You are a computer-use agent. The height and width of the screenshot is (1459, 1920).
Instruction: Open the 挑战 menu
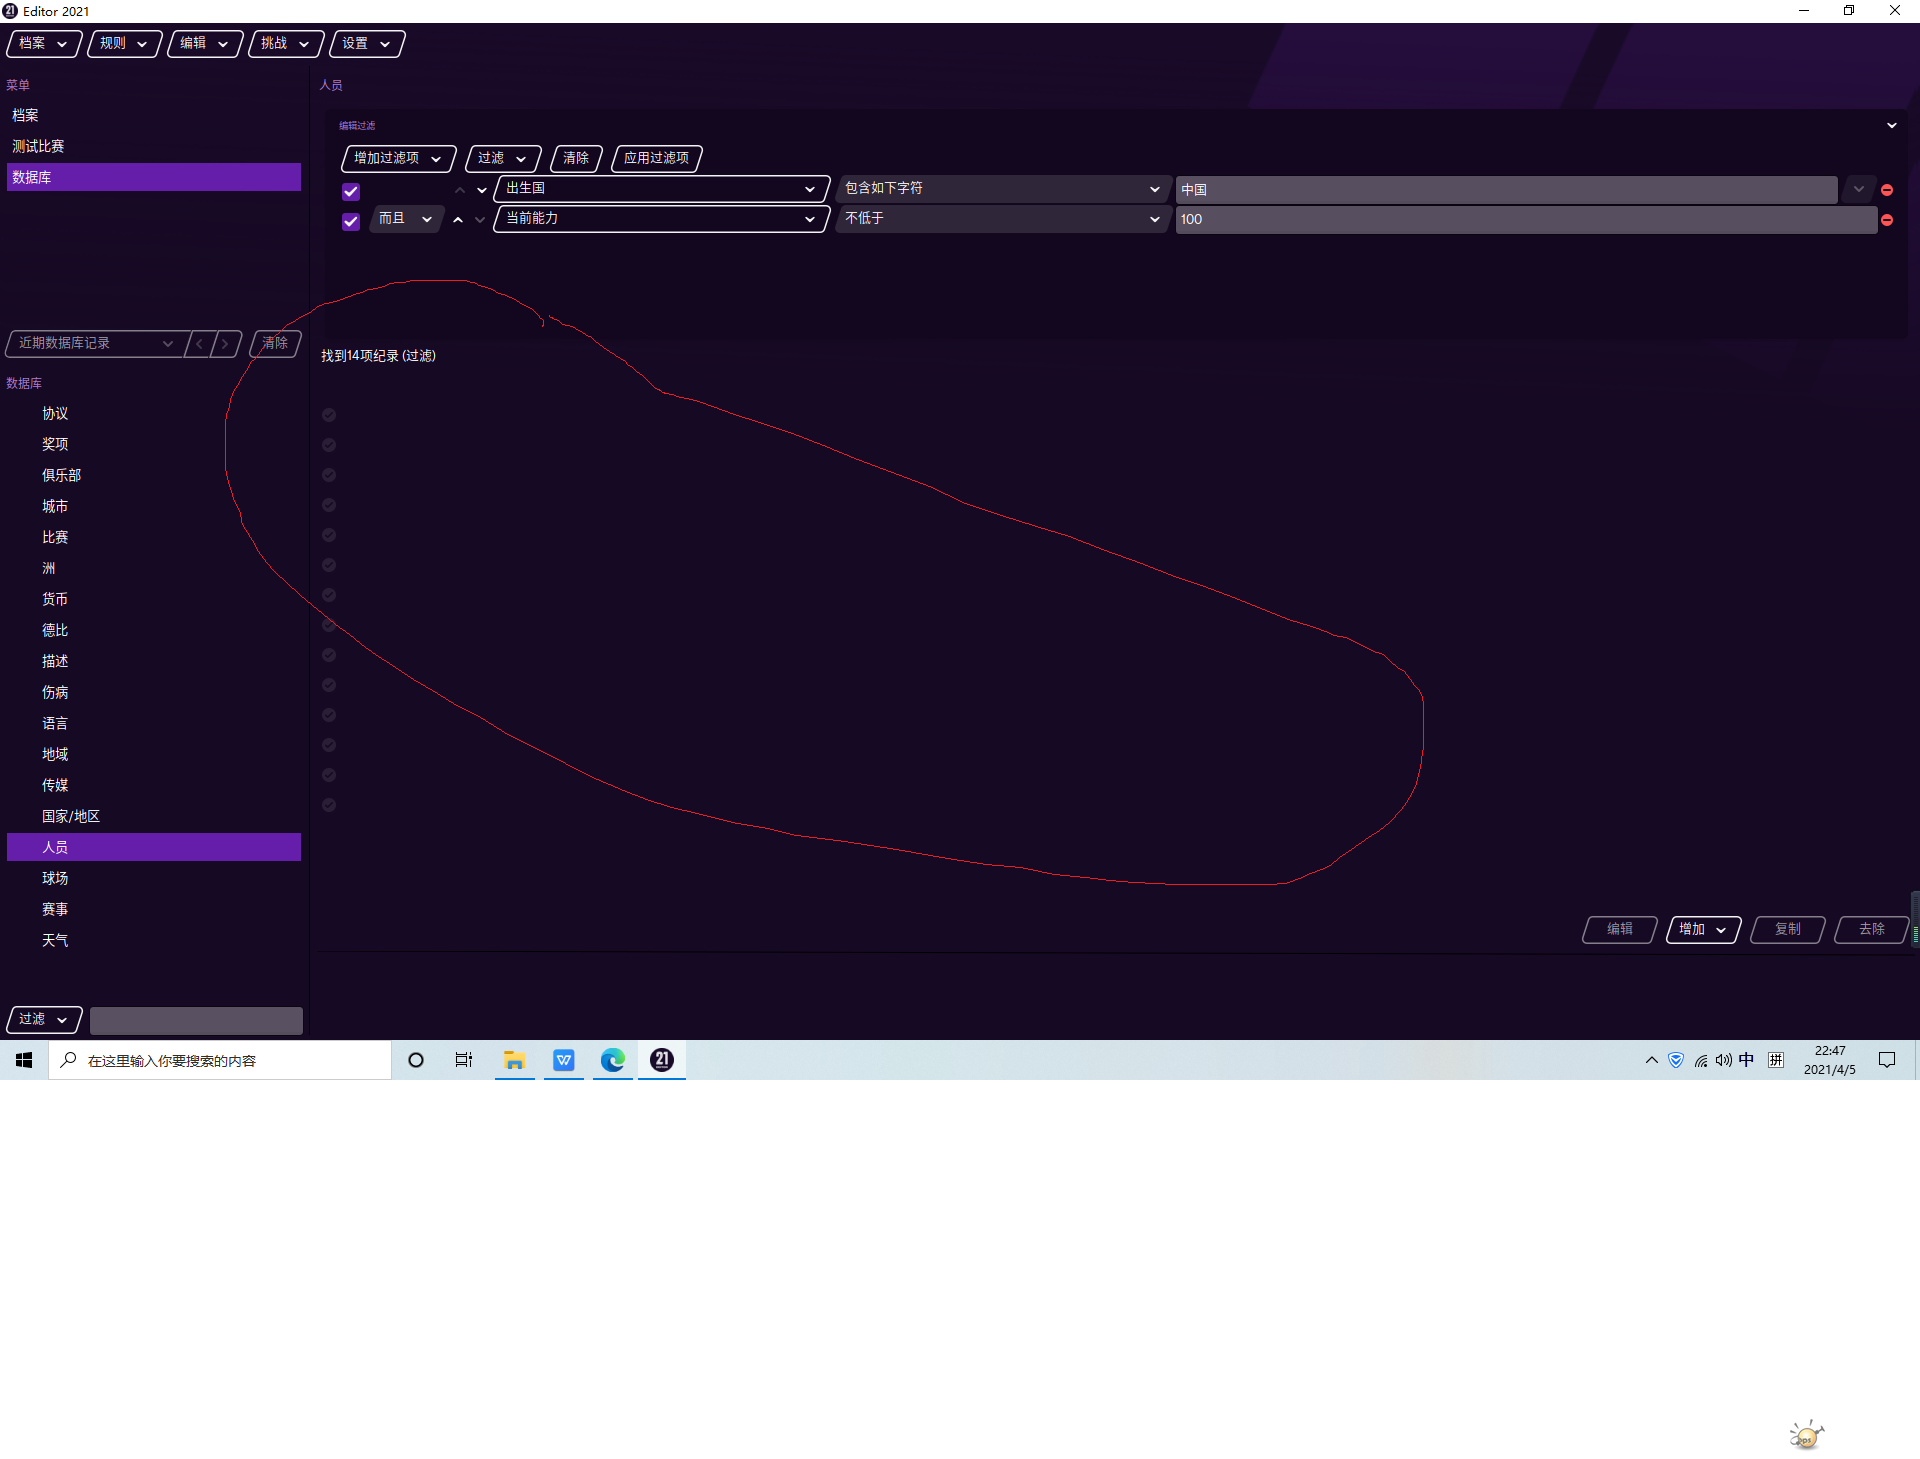pos(285,44)
